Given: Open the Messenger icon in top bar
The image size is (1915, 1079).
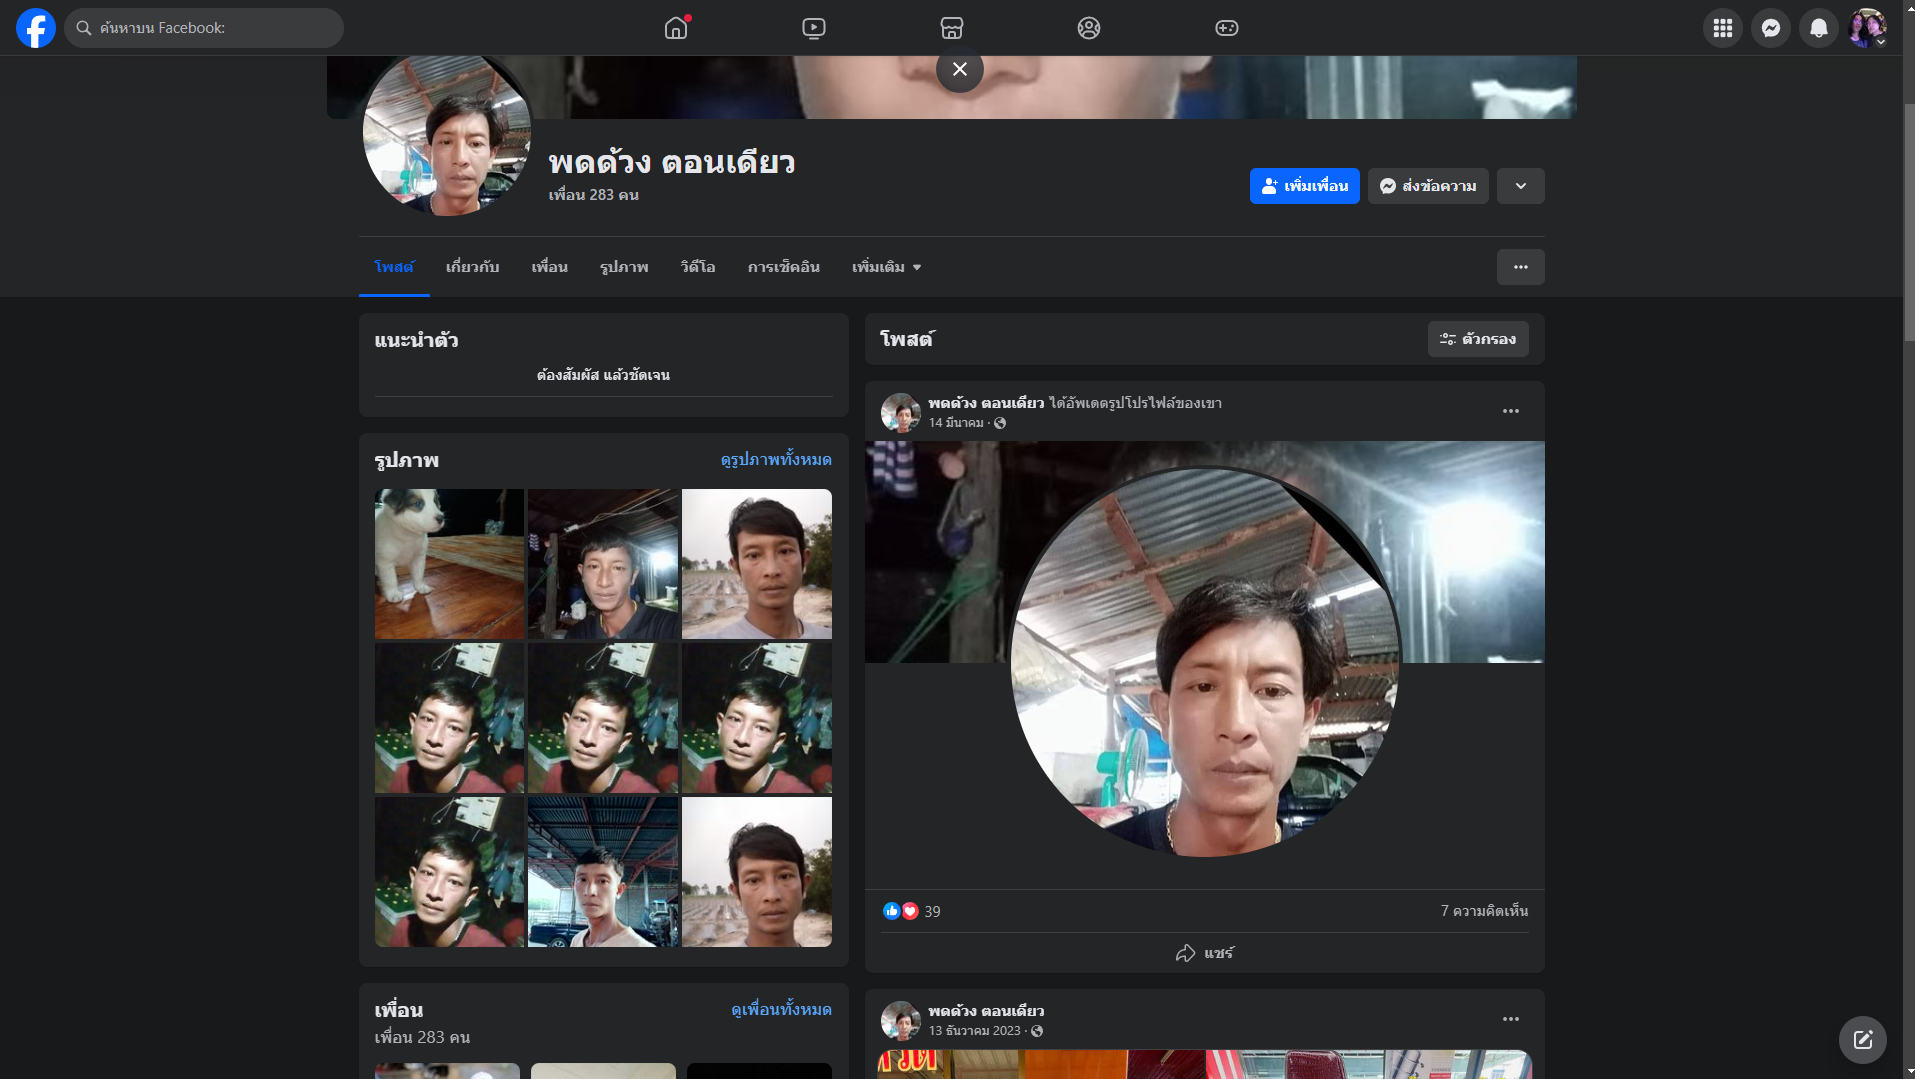Looking at the screenshot, I should click(x=1771, y=28).
